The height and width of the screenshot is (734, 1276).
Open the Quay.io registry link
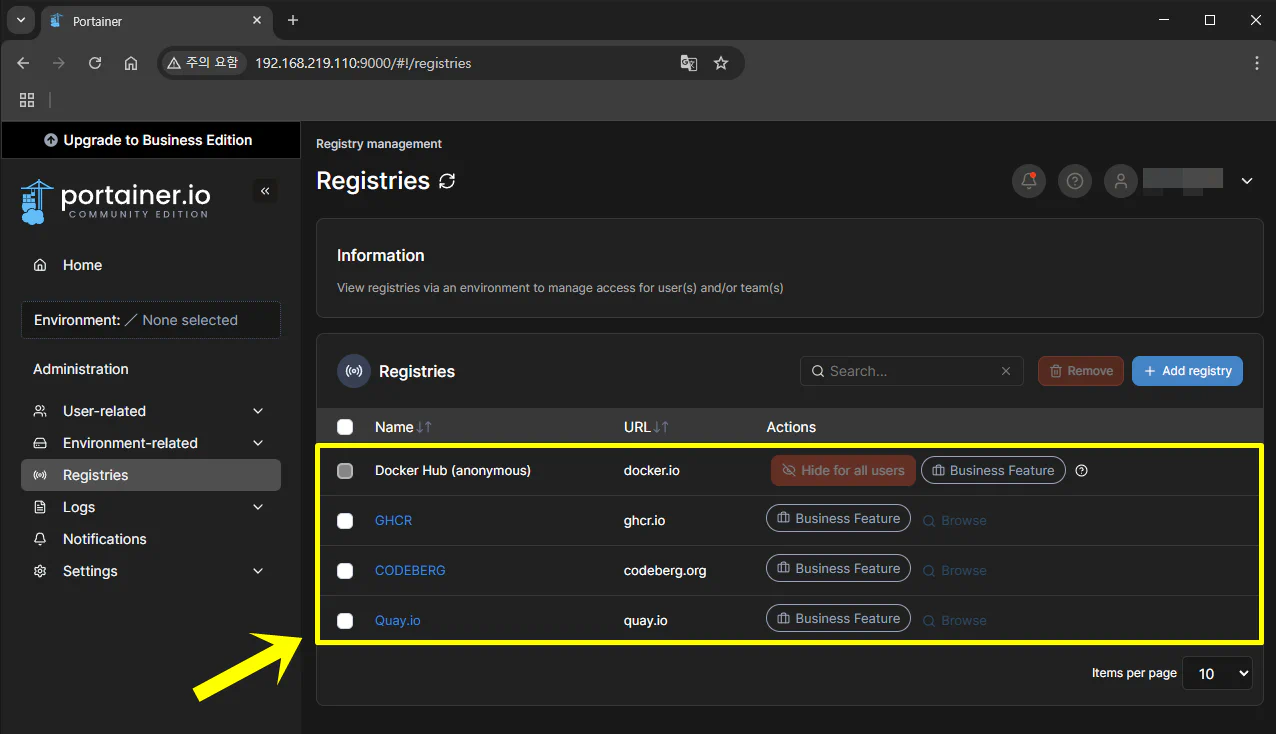pyautogui.click(x=398, y=620)
